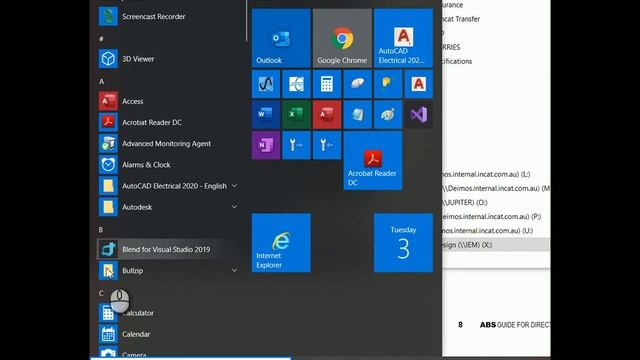Open the Calculator small tile

click(327, 84)
